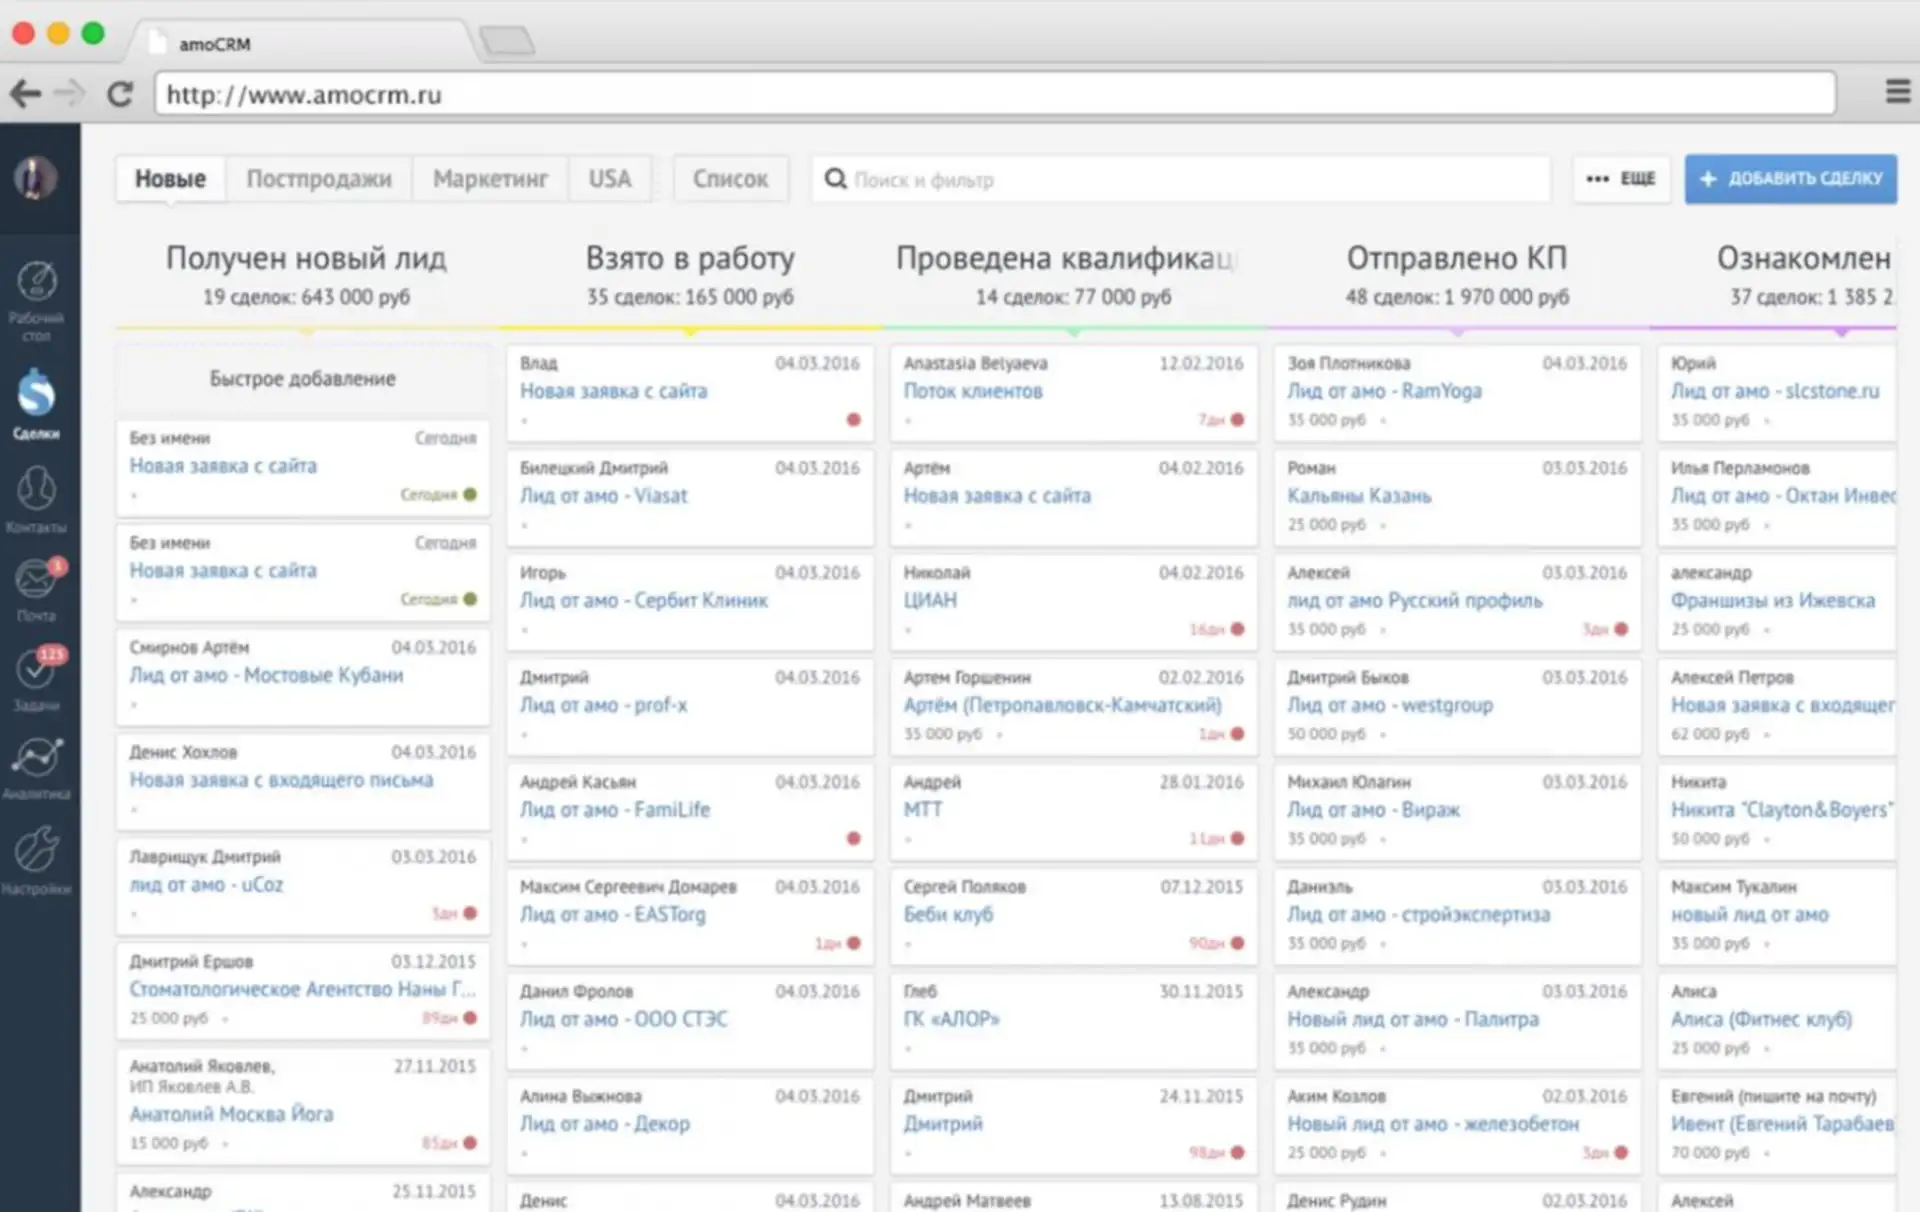Click the ДОБАВИТЬ СДЕЛКУ button

tap(1790, 179)
